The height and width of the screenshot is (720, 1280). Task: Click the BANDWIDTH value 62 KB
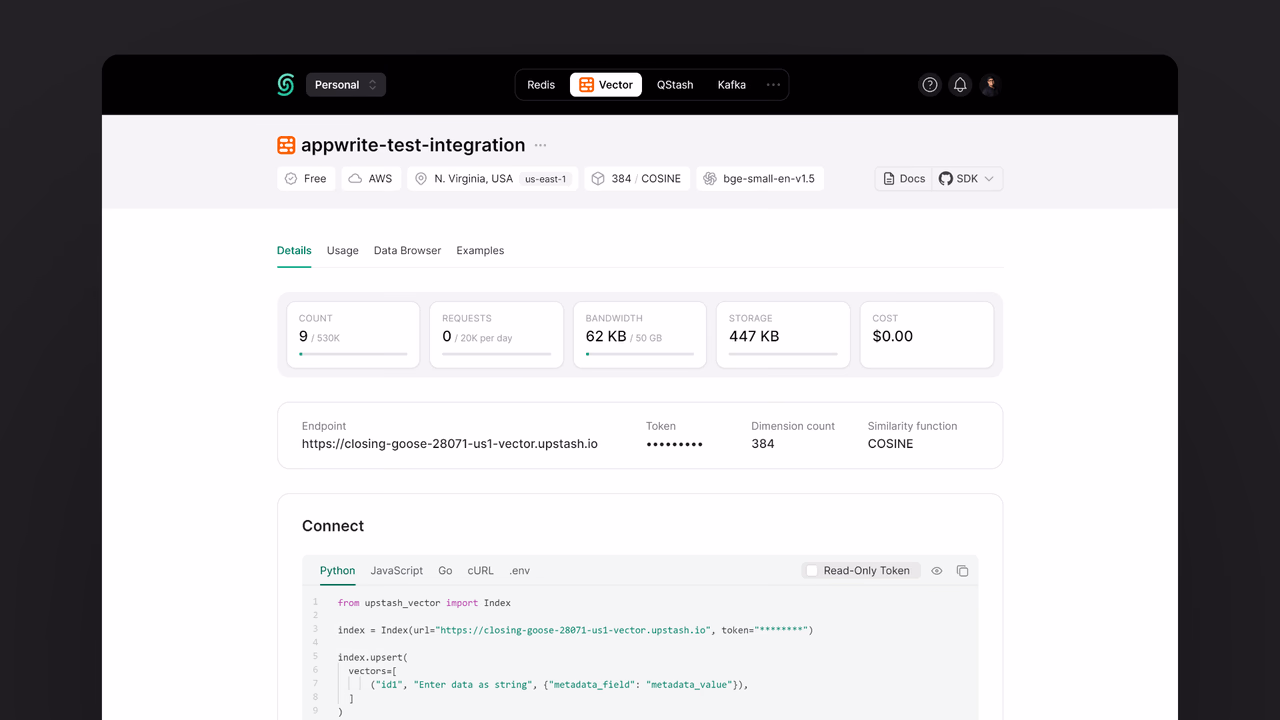click(606, 337)
